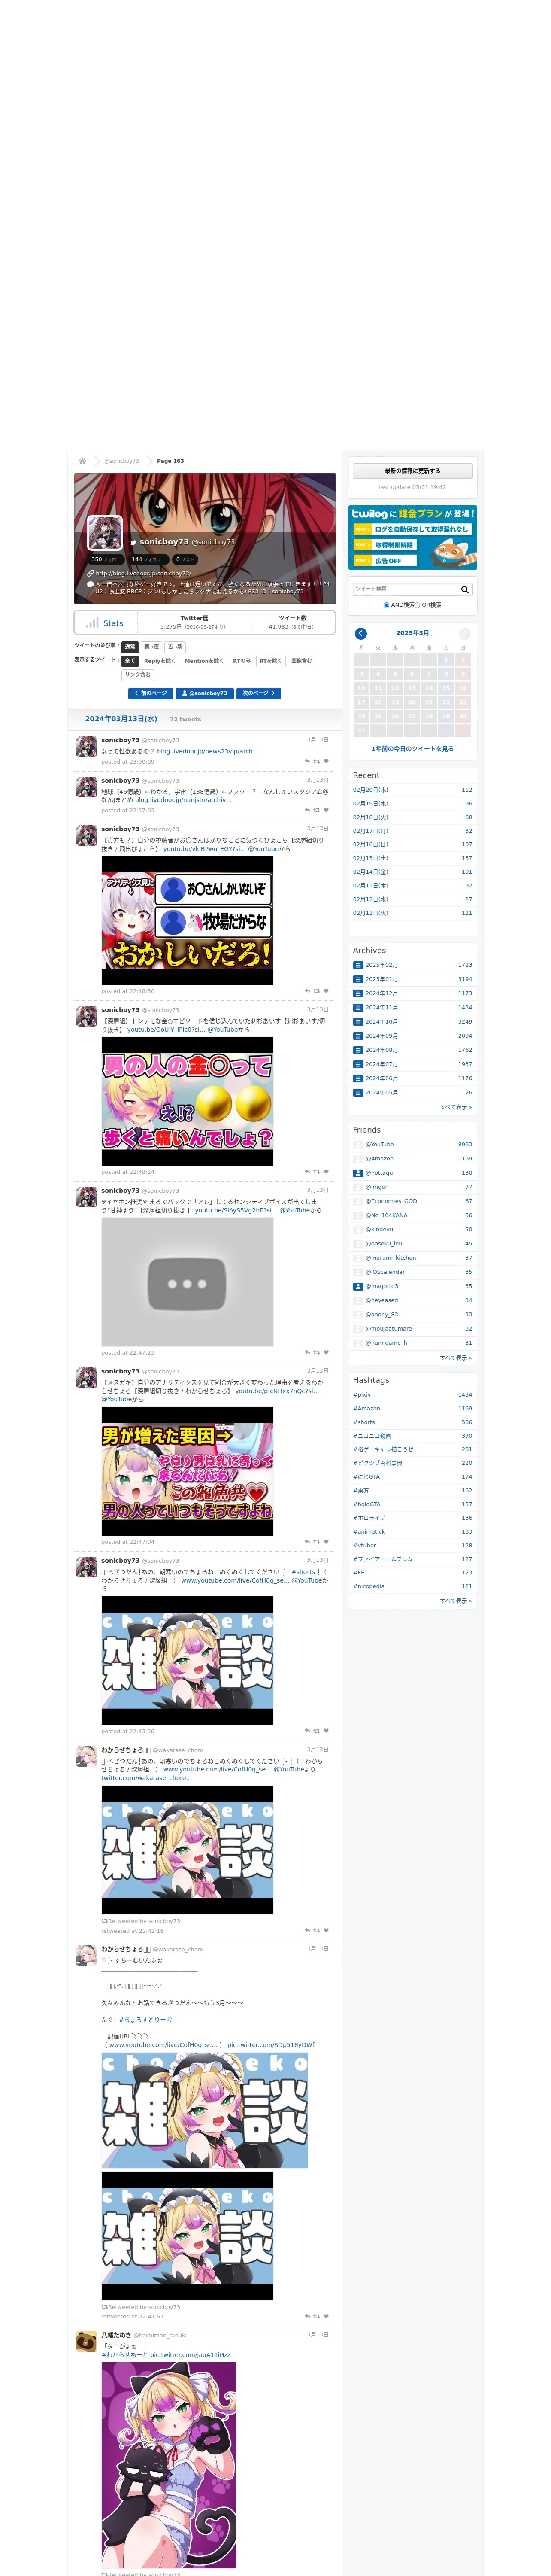The image size is (551, 2576).
Task: Open the おかしいだろ video thumbnail
Action: tap(187, 921)
